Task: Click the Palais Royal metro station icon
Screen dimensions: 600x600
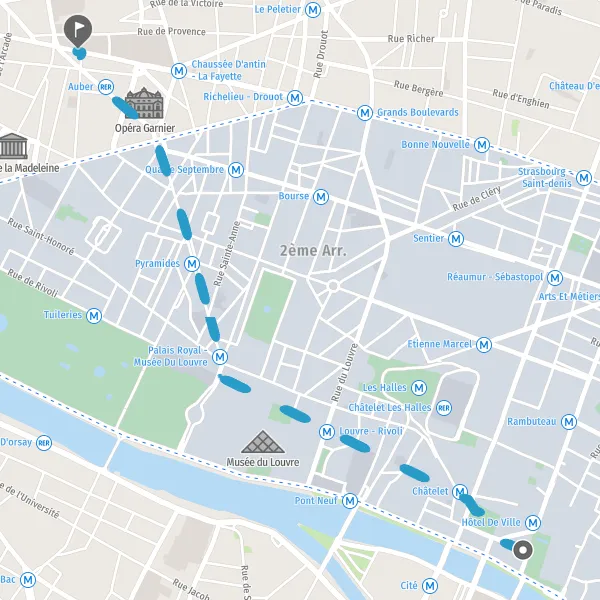Action: click(220, 357)
